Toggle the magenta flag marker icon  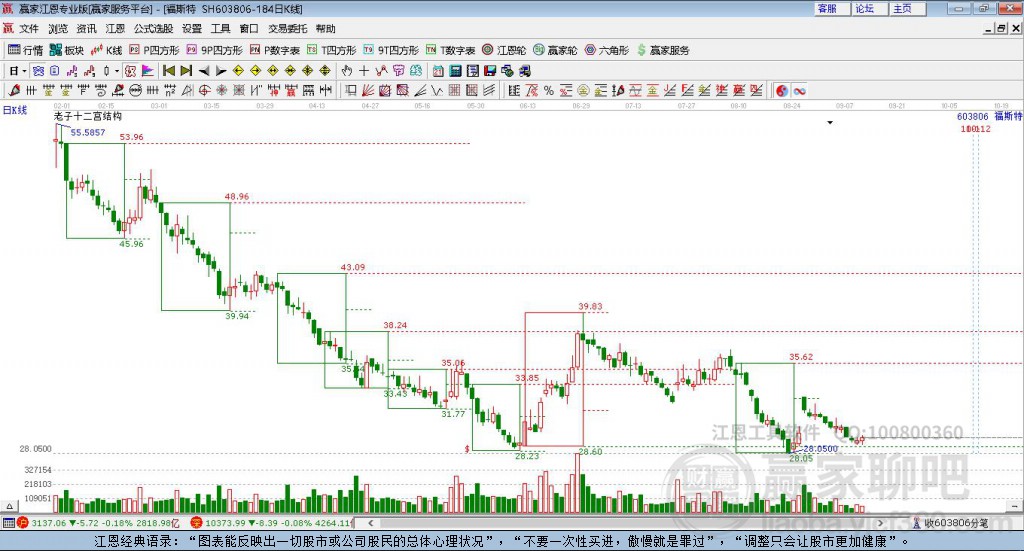click(x=148, y=71)
